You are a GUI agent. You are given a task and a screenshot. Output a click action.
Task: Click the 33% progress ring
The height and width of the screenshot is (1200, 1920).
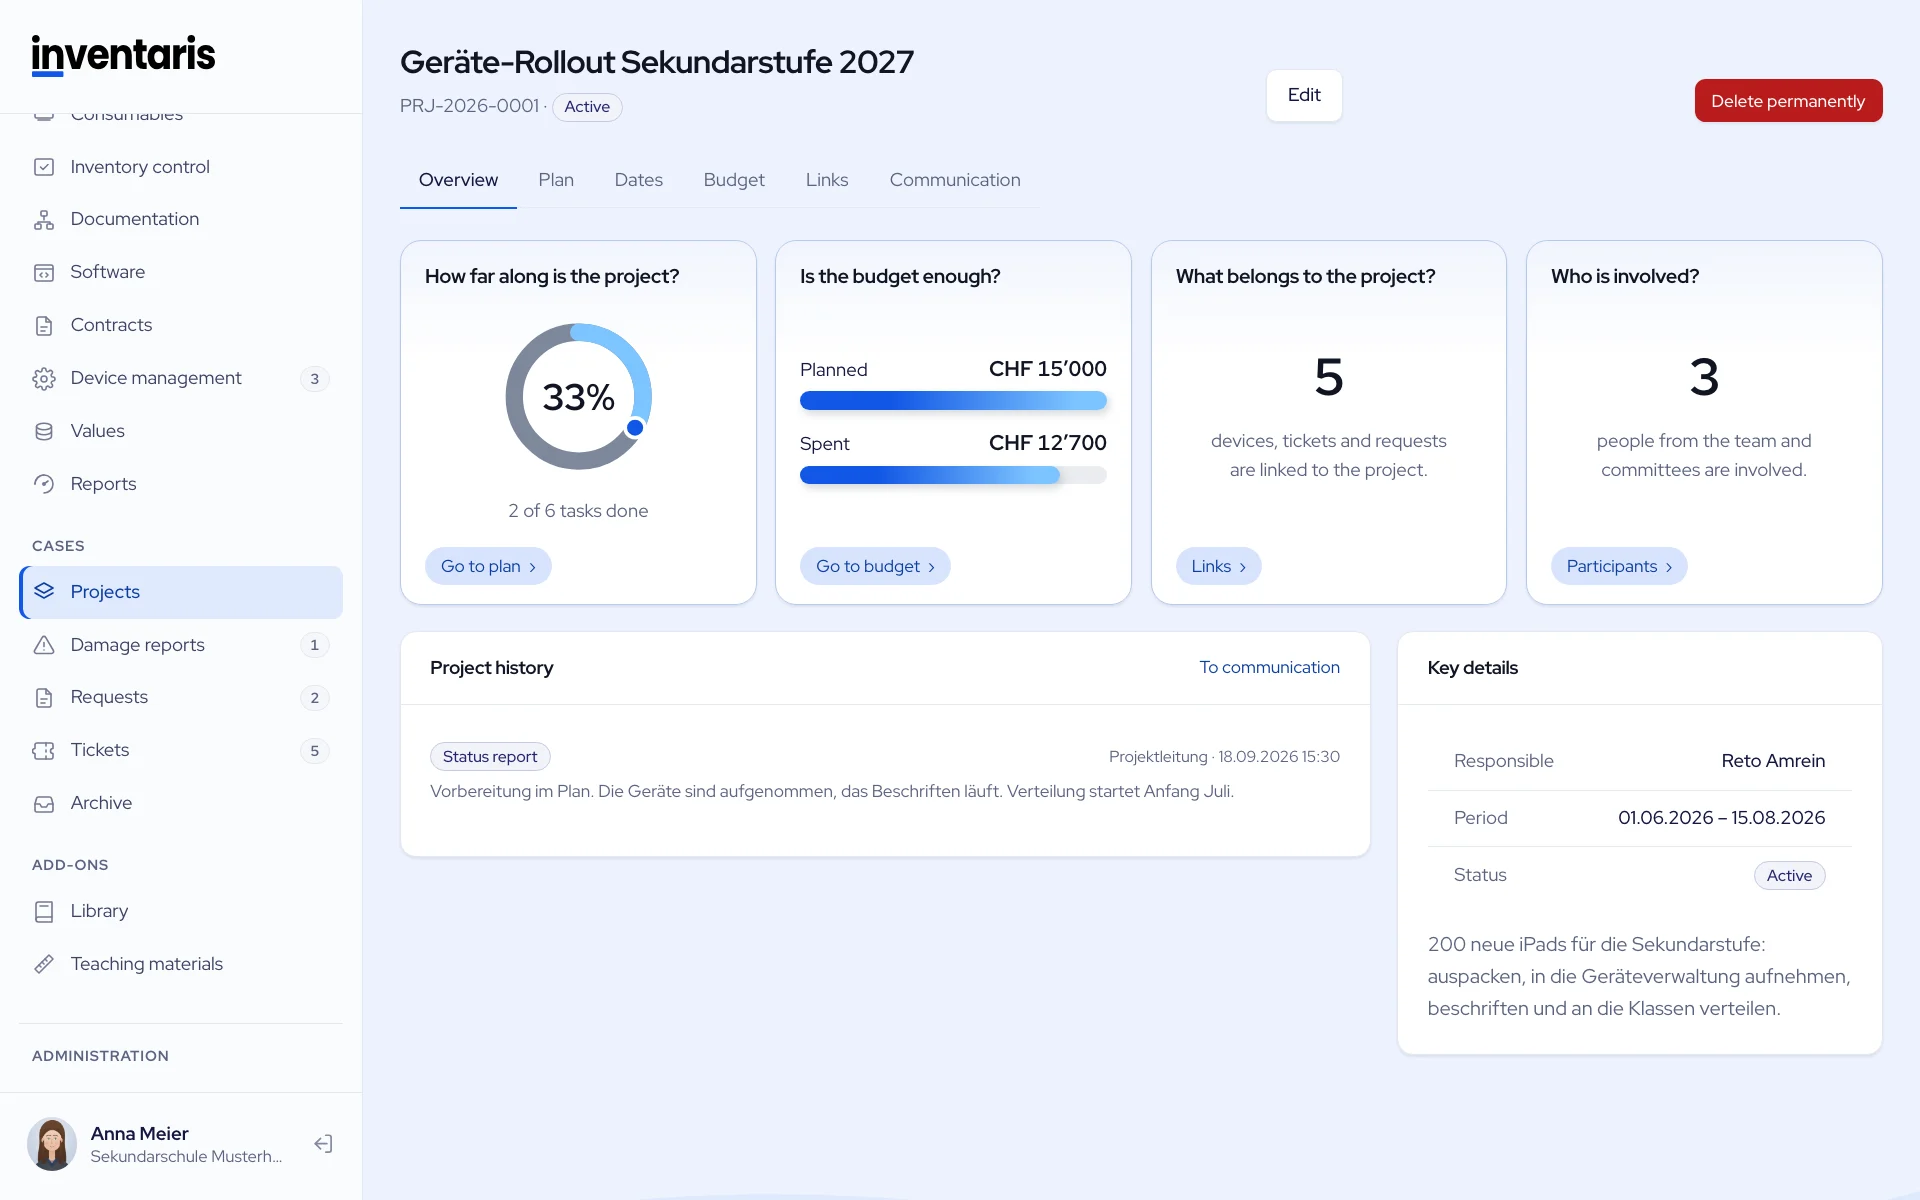click(x=578, y=397)
